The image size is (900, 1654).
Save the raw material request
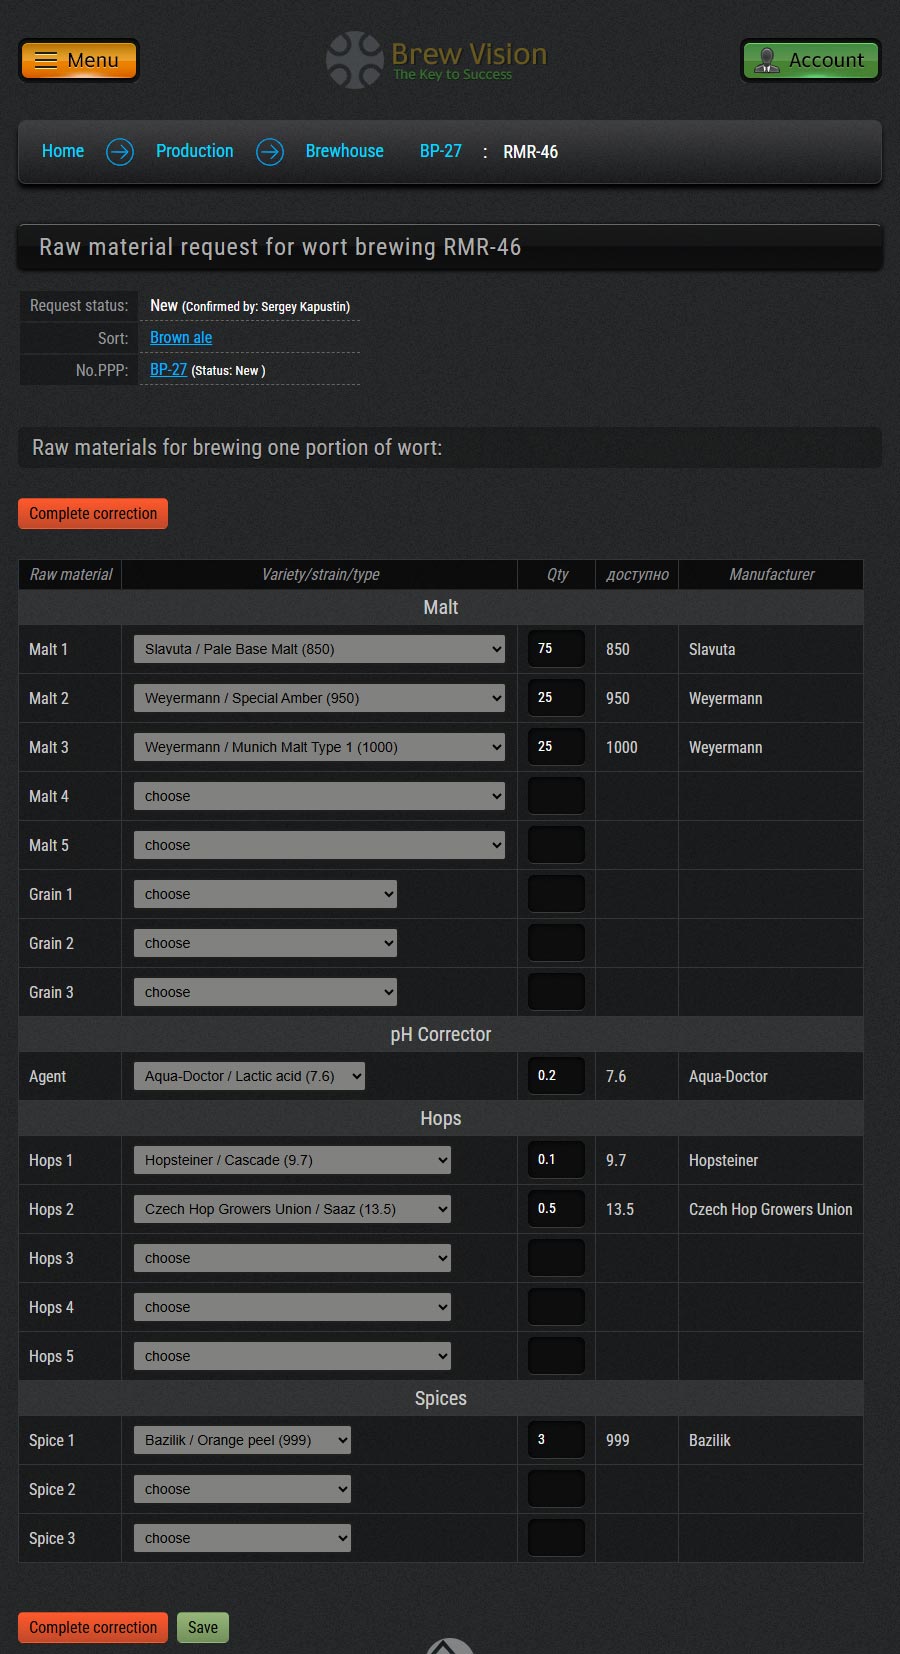coord(203,1627)
